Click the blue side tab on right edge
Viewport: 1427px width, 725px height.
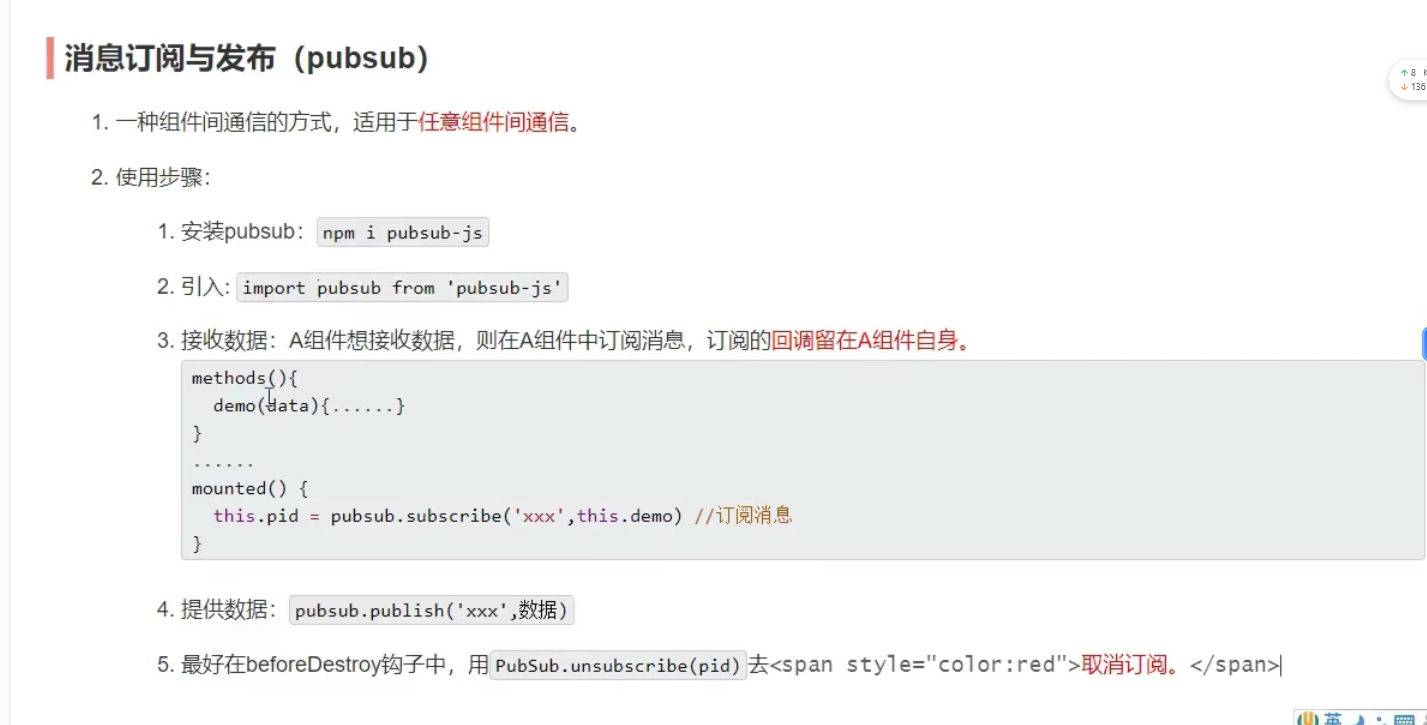pyautogui.click(x=1424, y=343)
